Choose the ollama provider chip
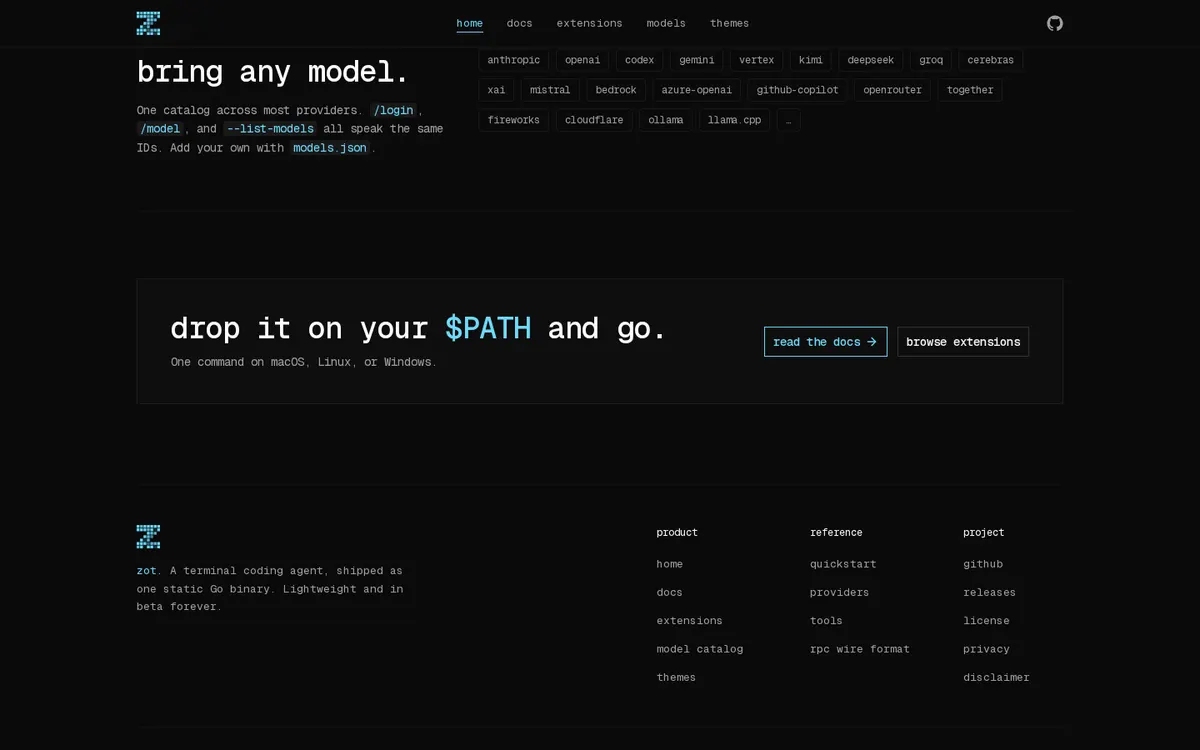 coord(666,120)
